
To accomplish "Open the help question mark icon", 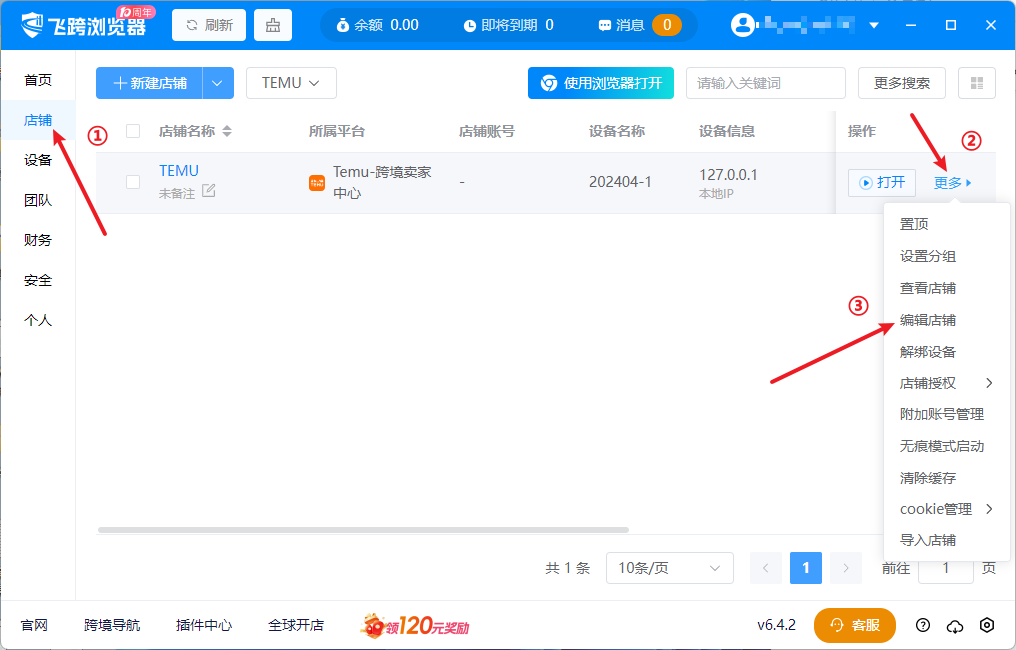I will point(923,625).
